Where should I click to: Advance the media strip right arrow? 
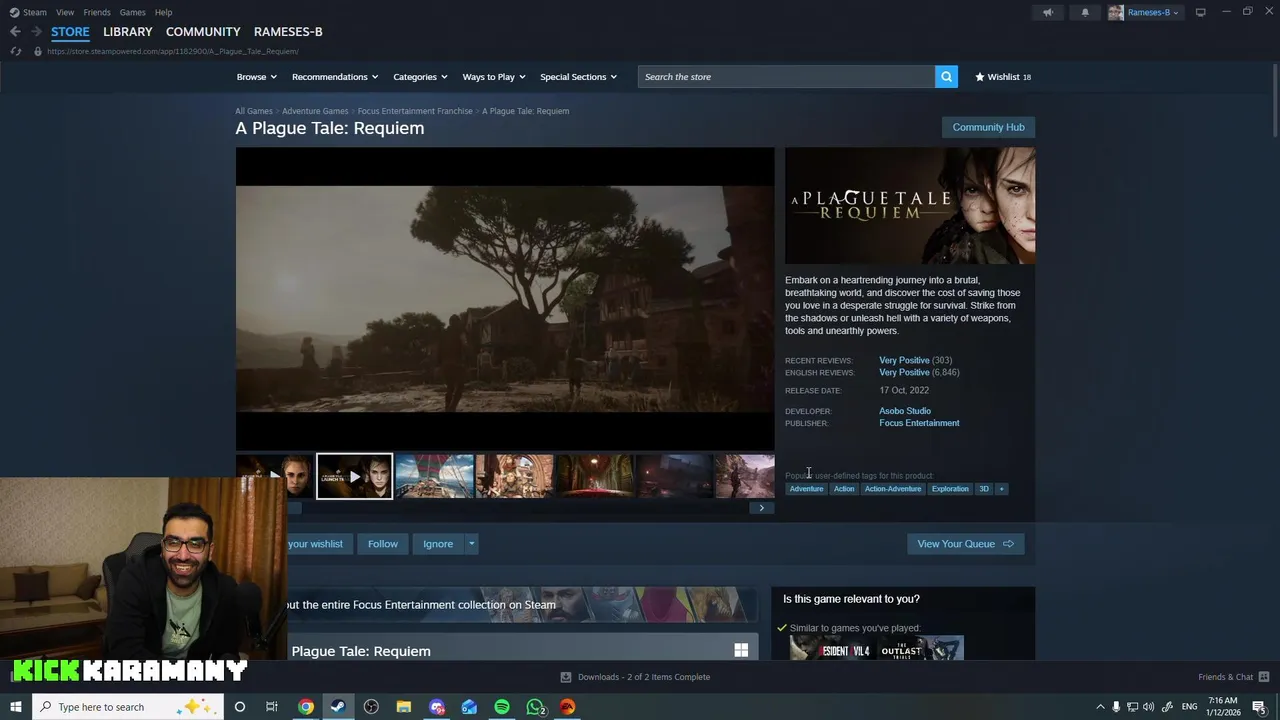tap(761, 508)
